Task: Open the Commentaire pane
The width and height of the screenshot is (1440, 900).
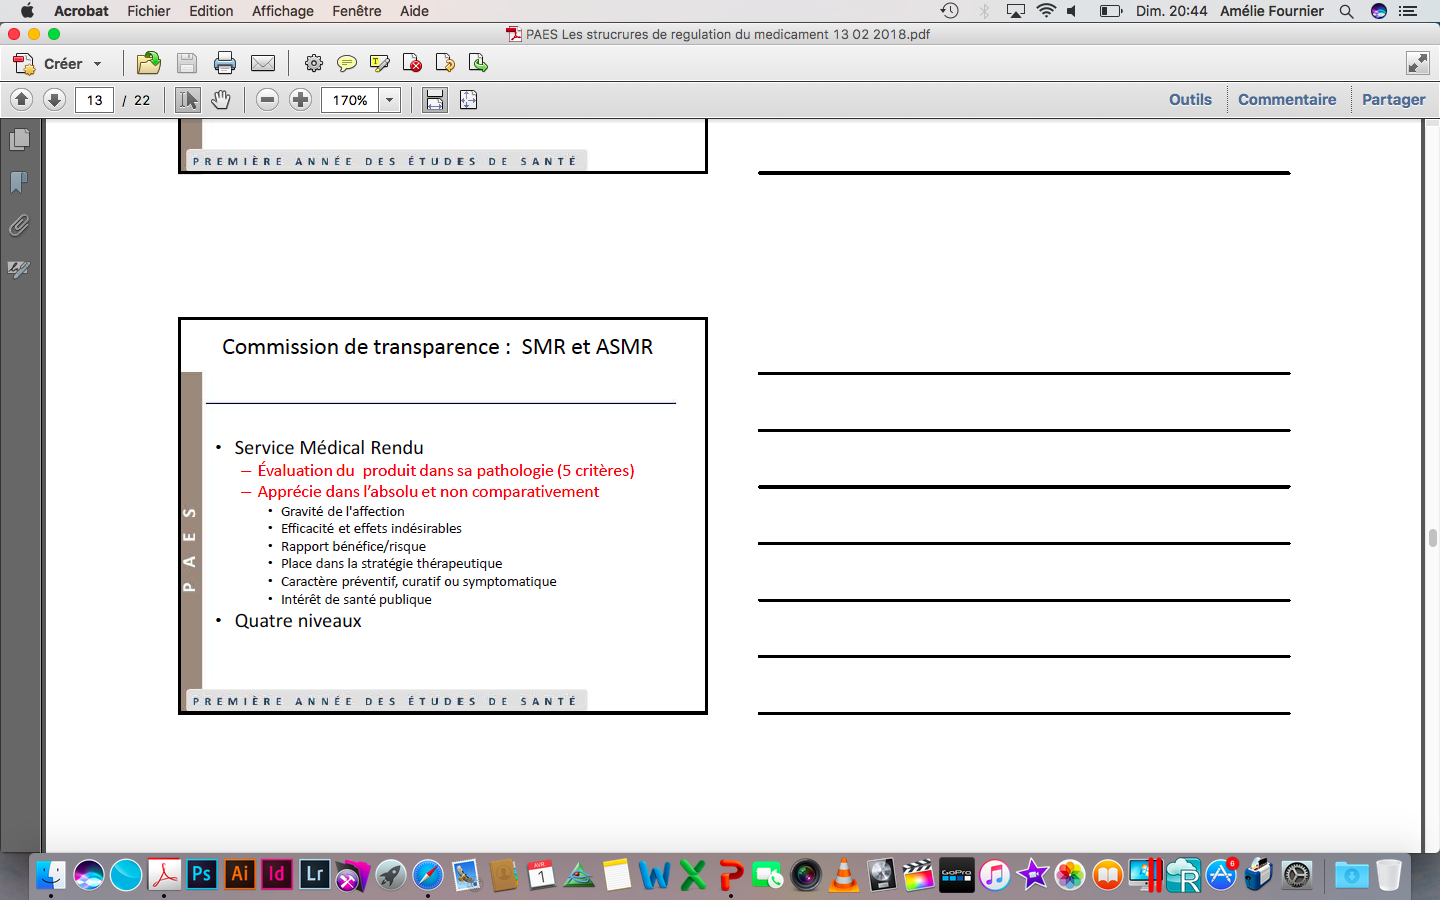Action: tap(1286, 100)
